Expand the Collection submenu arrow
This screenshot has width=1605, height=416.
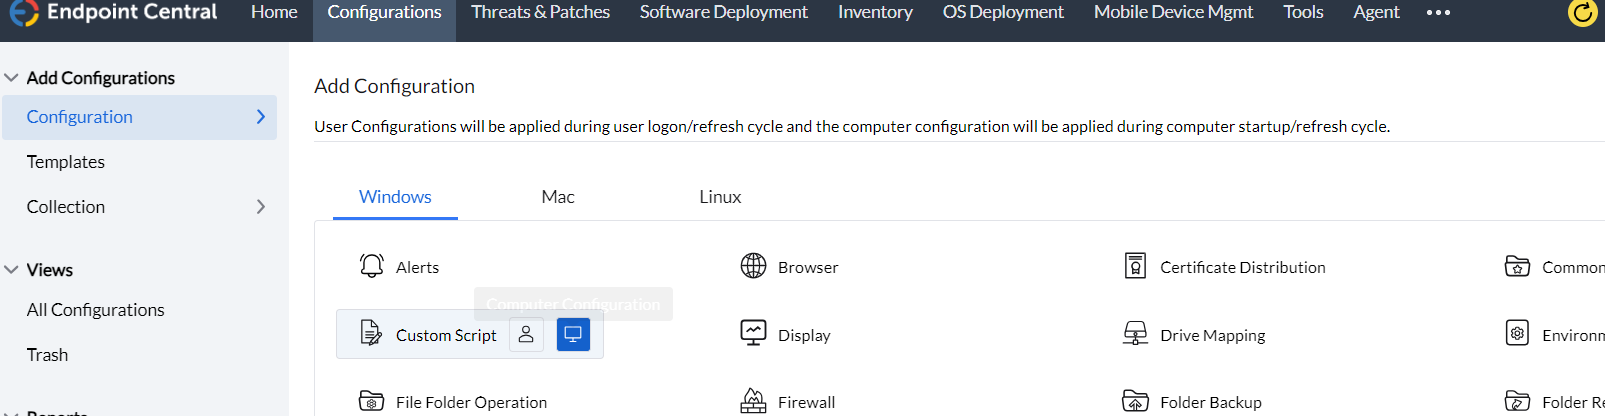[261, 207]
